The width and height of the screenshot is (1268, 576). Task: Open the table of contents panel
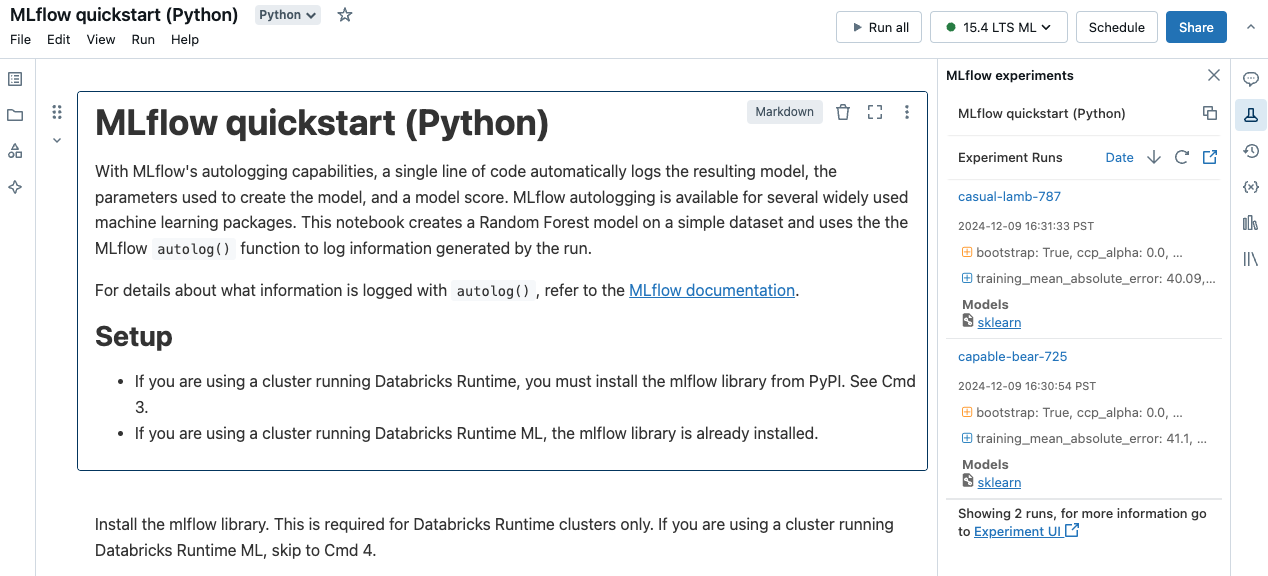tap(14, 78)
